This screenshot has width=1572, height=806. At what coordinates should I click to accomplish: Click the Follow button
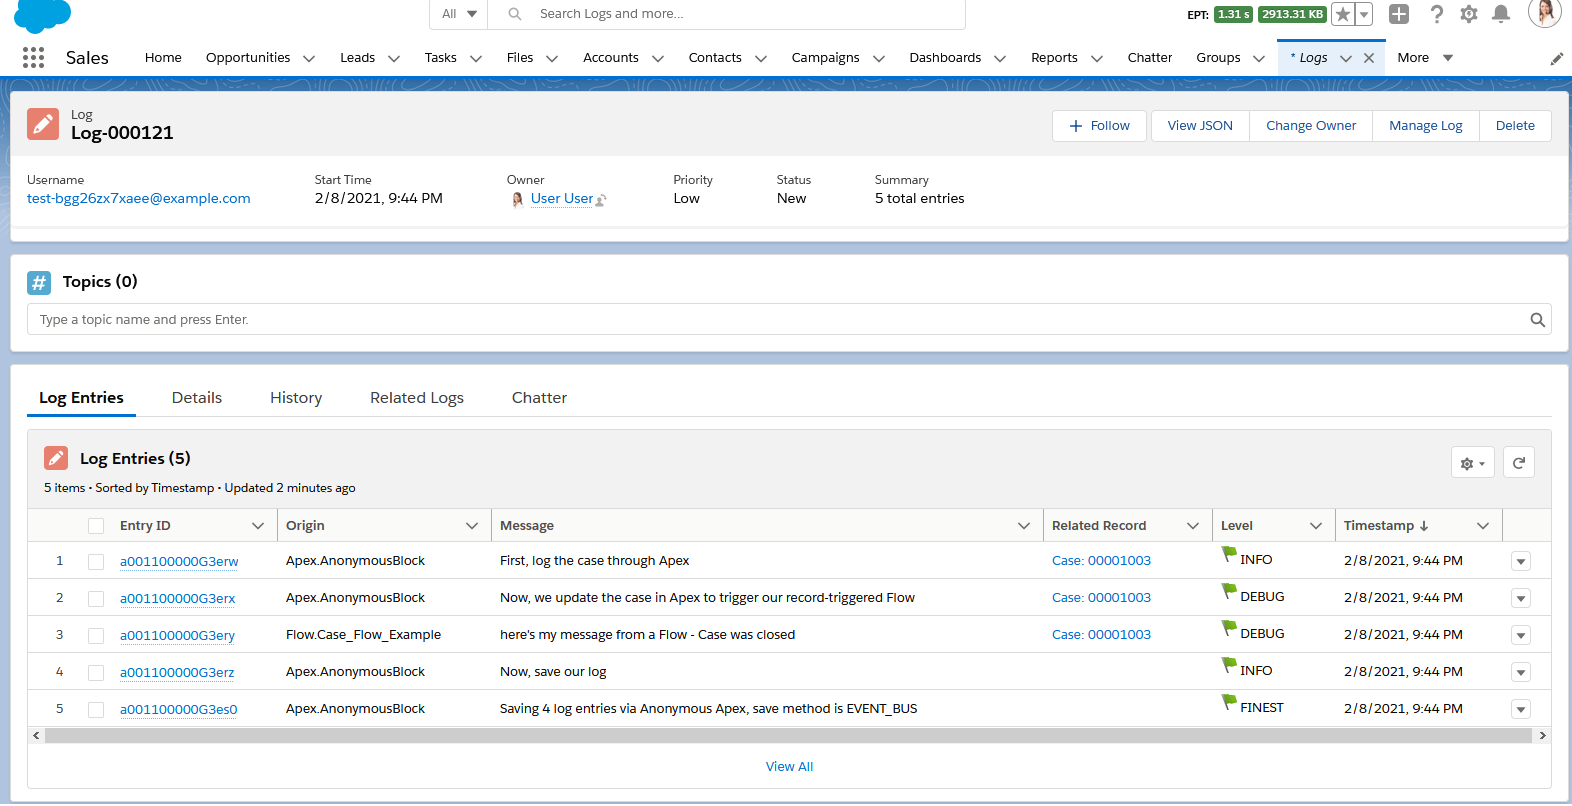(x=1099, y=126)
